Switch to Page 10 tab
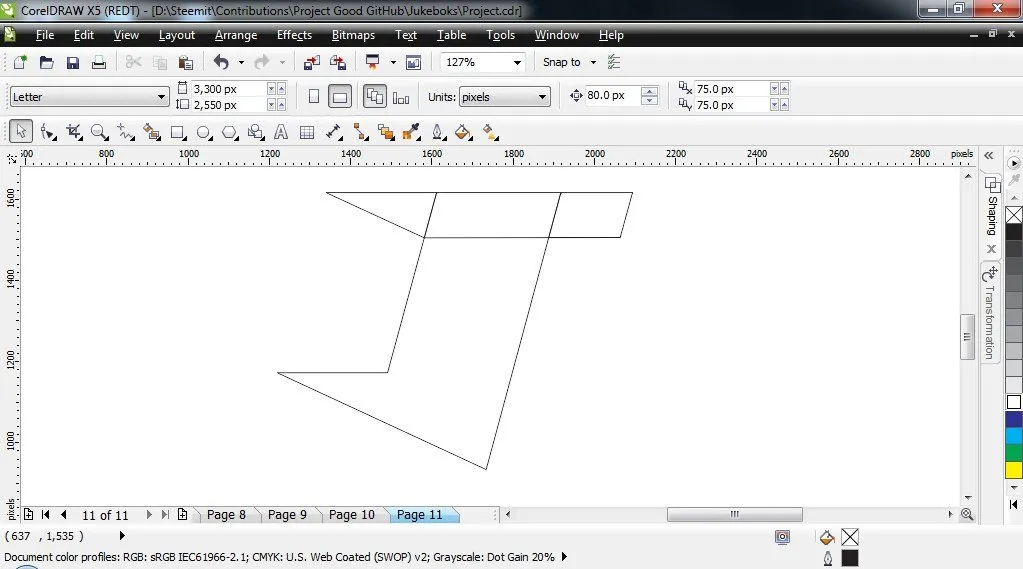Screen dimensions: 1023x569 coord(352,515)
